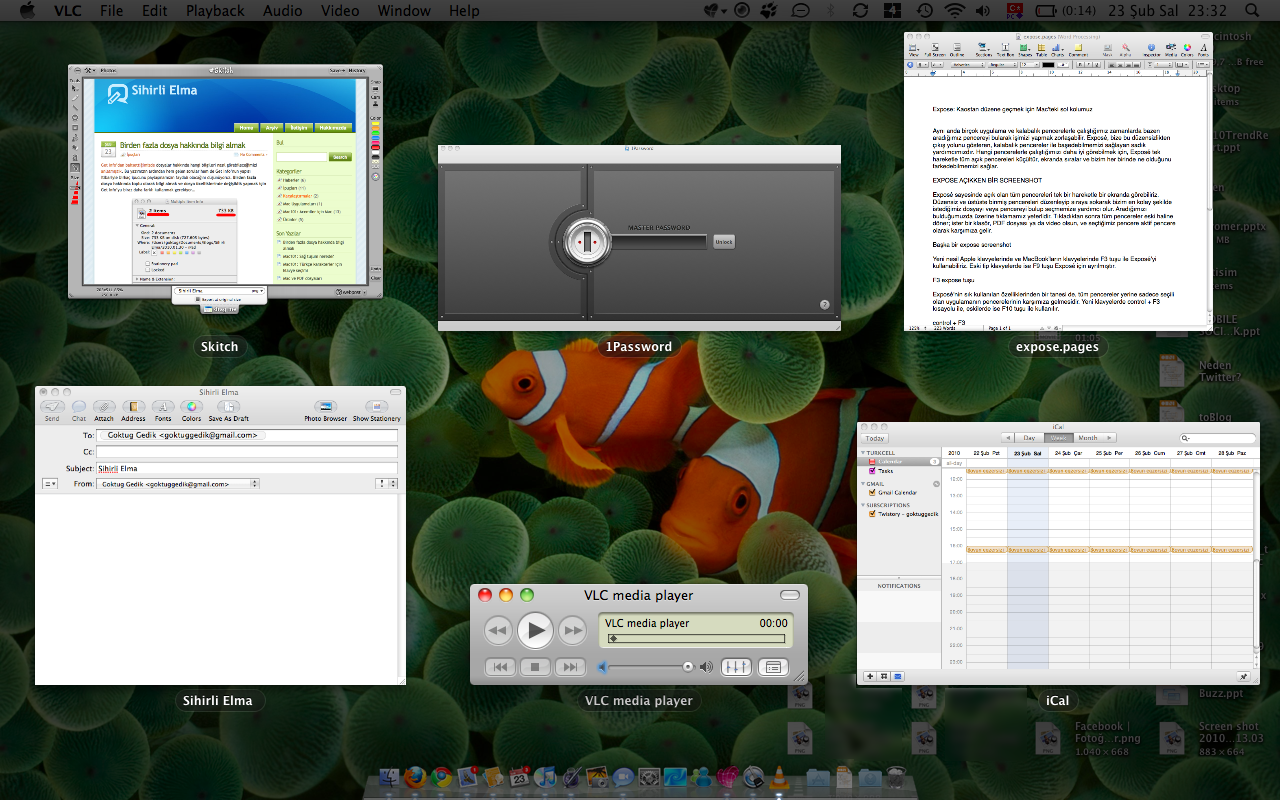Open the VLC equalizer panel
This screenshot has height=800, width=1280.
pos(736,667)
